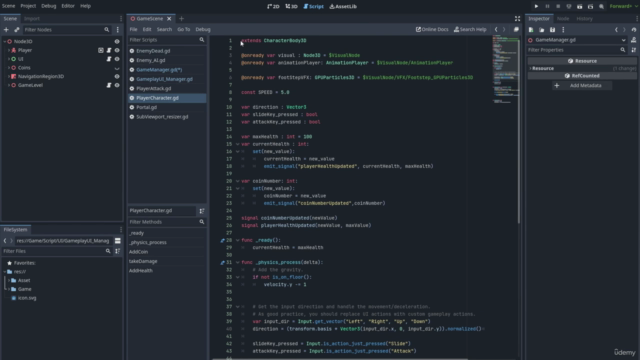Click Add Metadata button

(582, 86)
